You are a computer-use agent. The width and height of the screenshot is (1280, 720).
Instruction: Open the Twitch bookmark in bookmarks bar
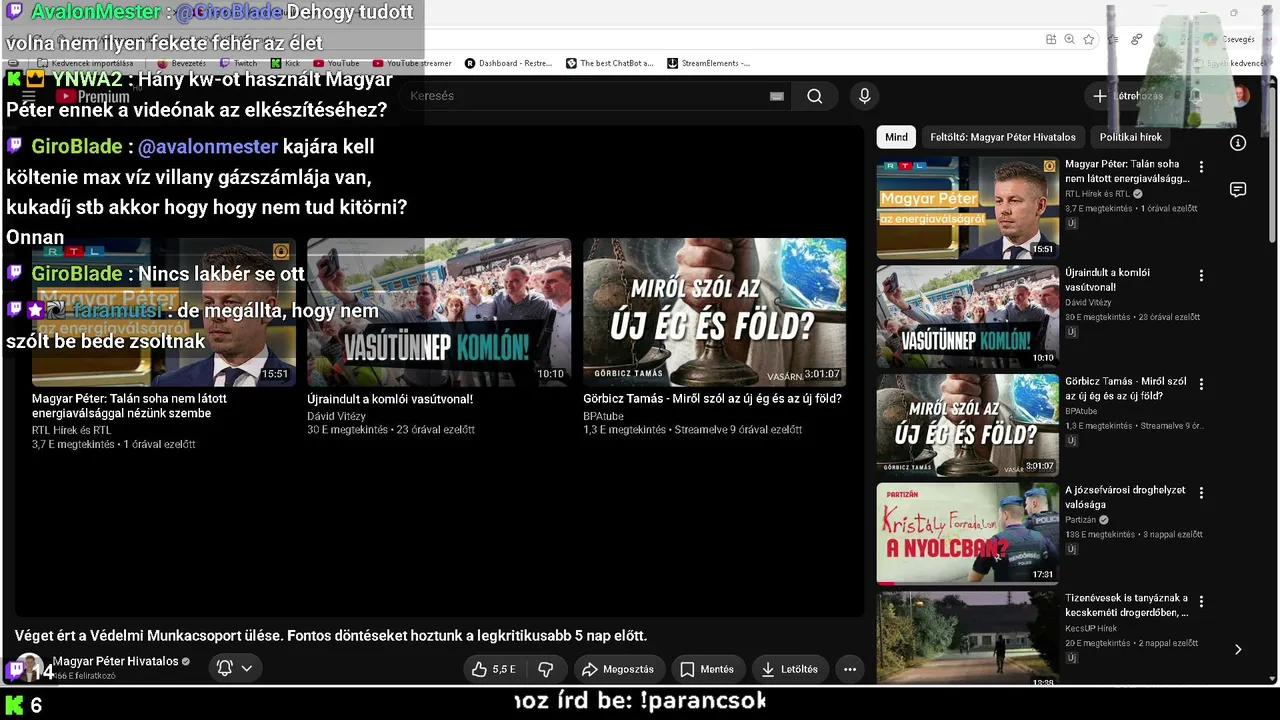click(238, 63)
